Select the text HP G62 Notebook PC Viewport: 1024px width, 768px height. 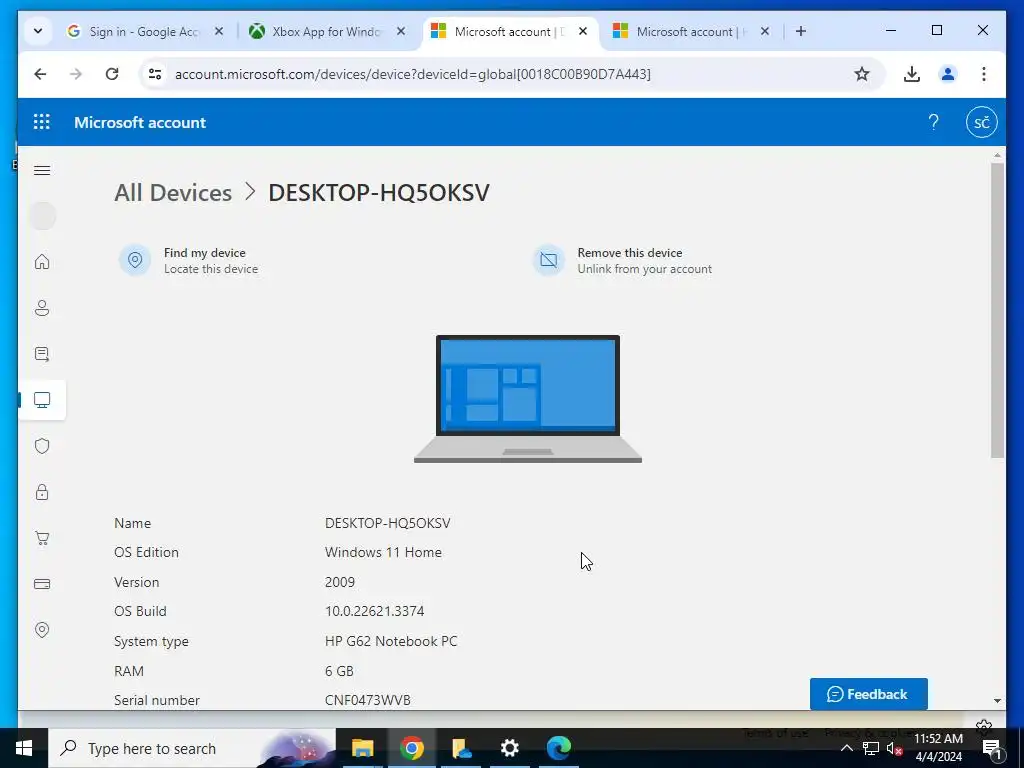[391, 641]
